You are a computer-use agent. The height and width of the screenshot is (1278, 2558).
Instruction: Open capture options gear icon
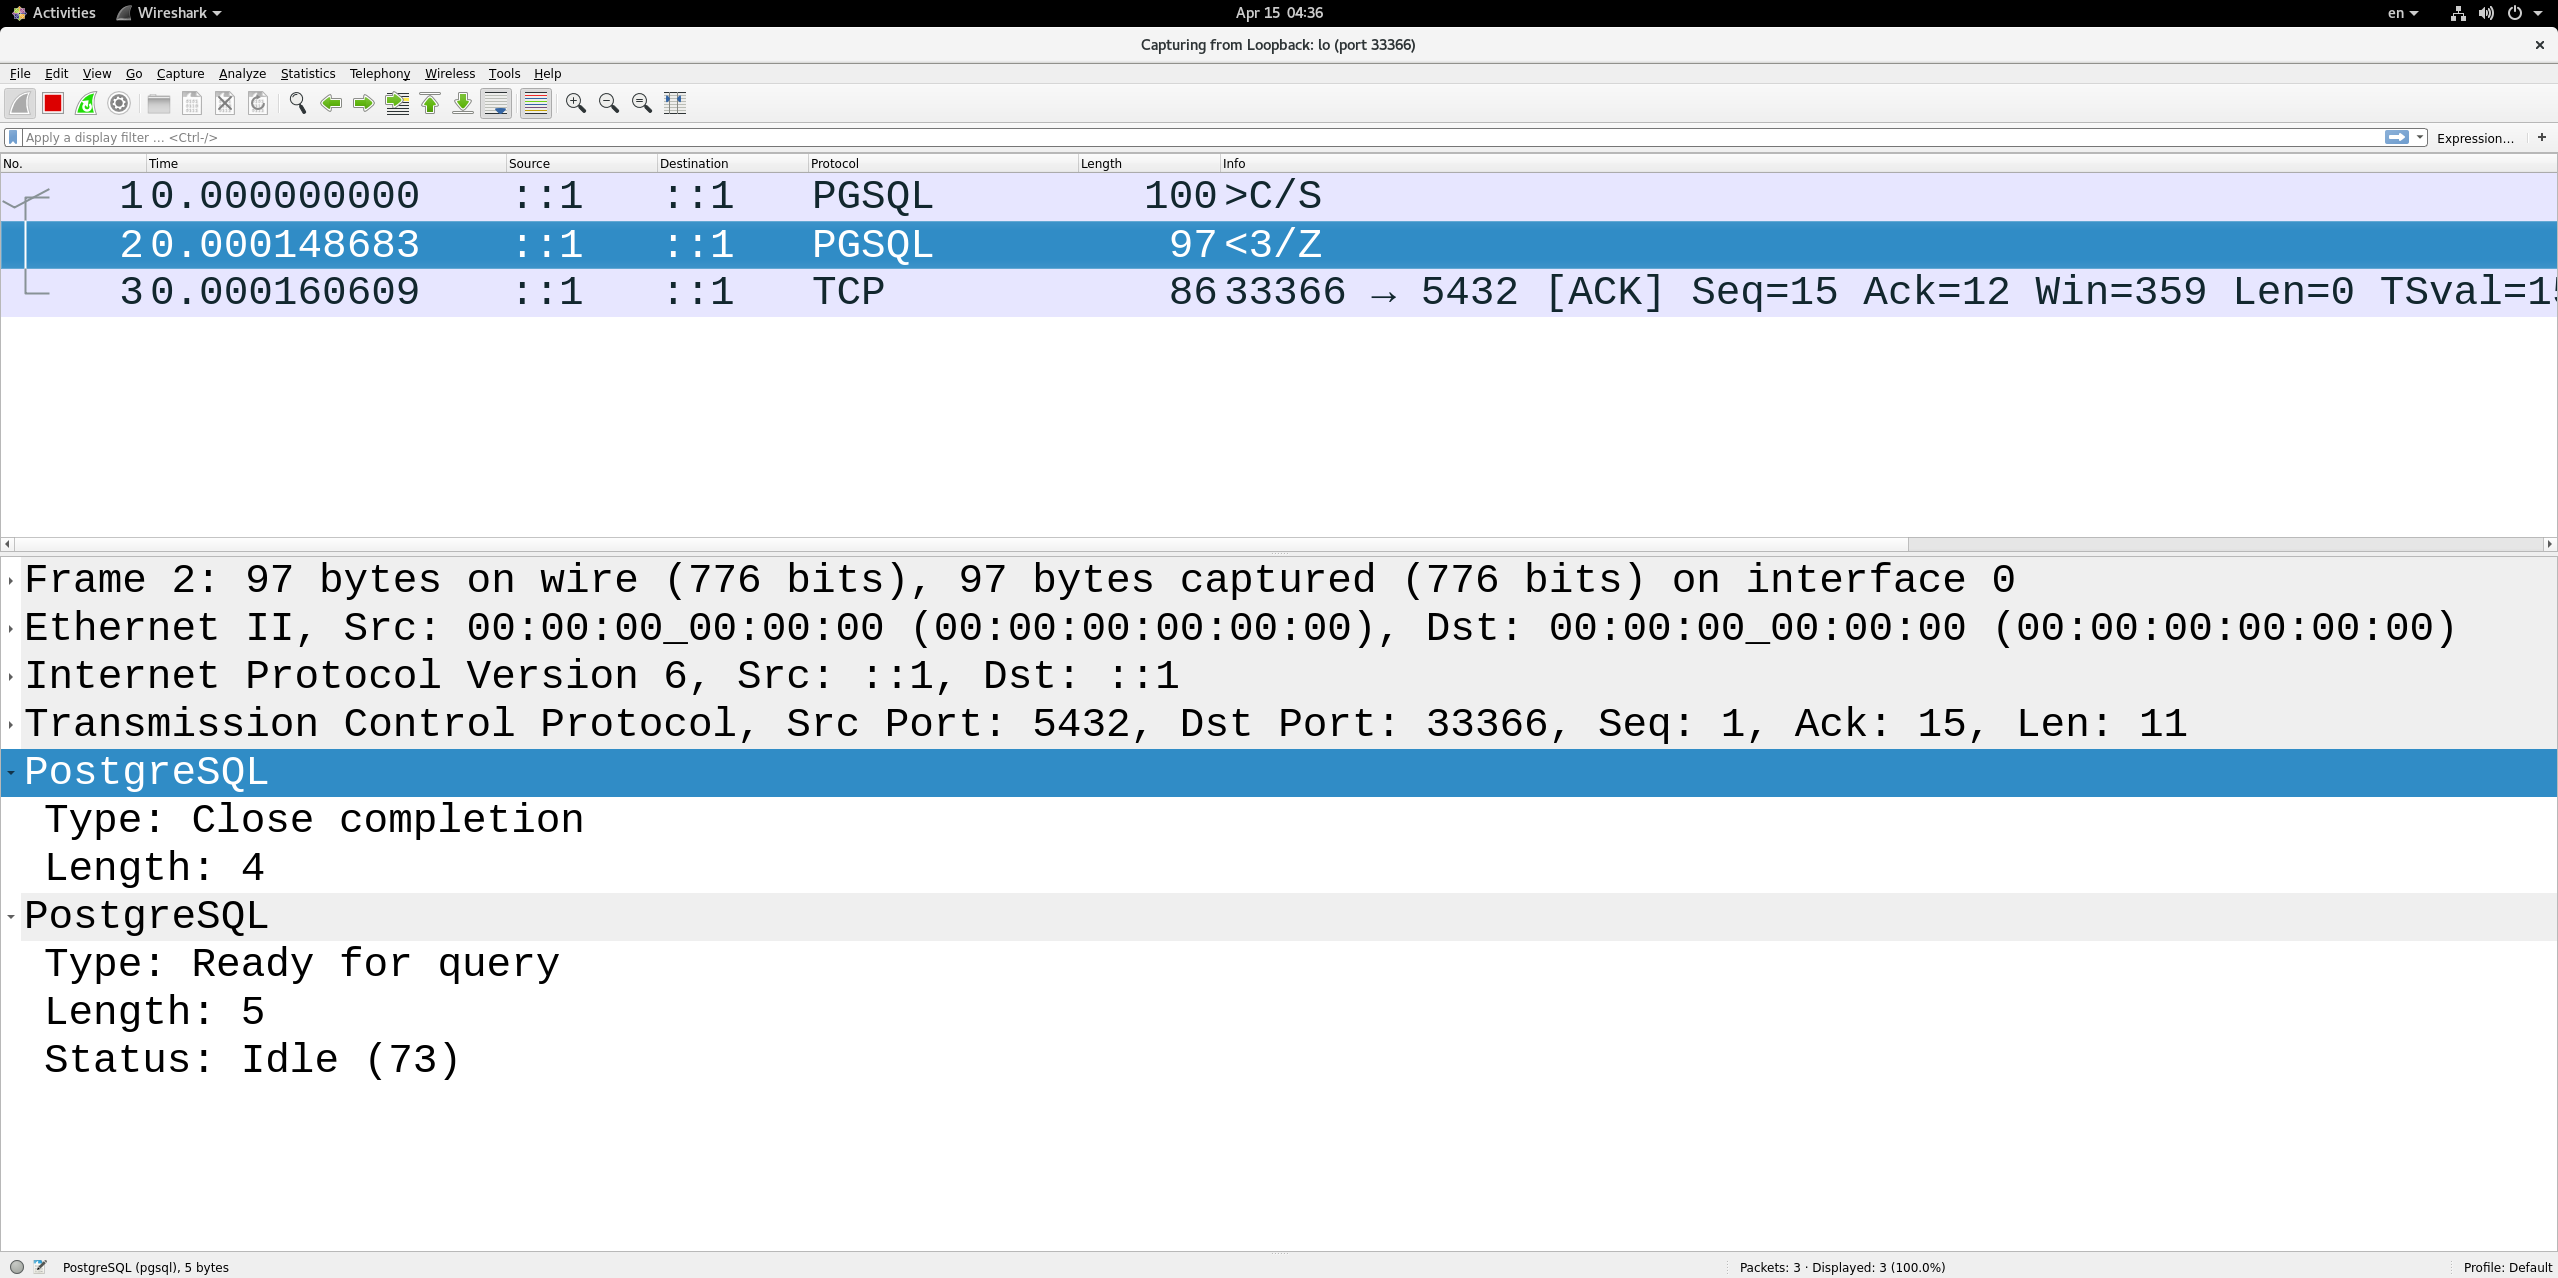(x=119, y=103)
